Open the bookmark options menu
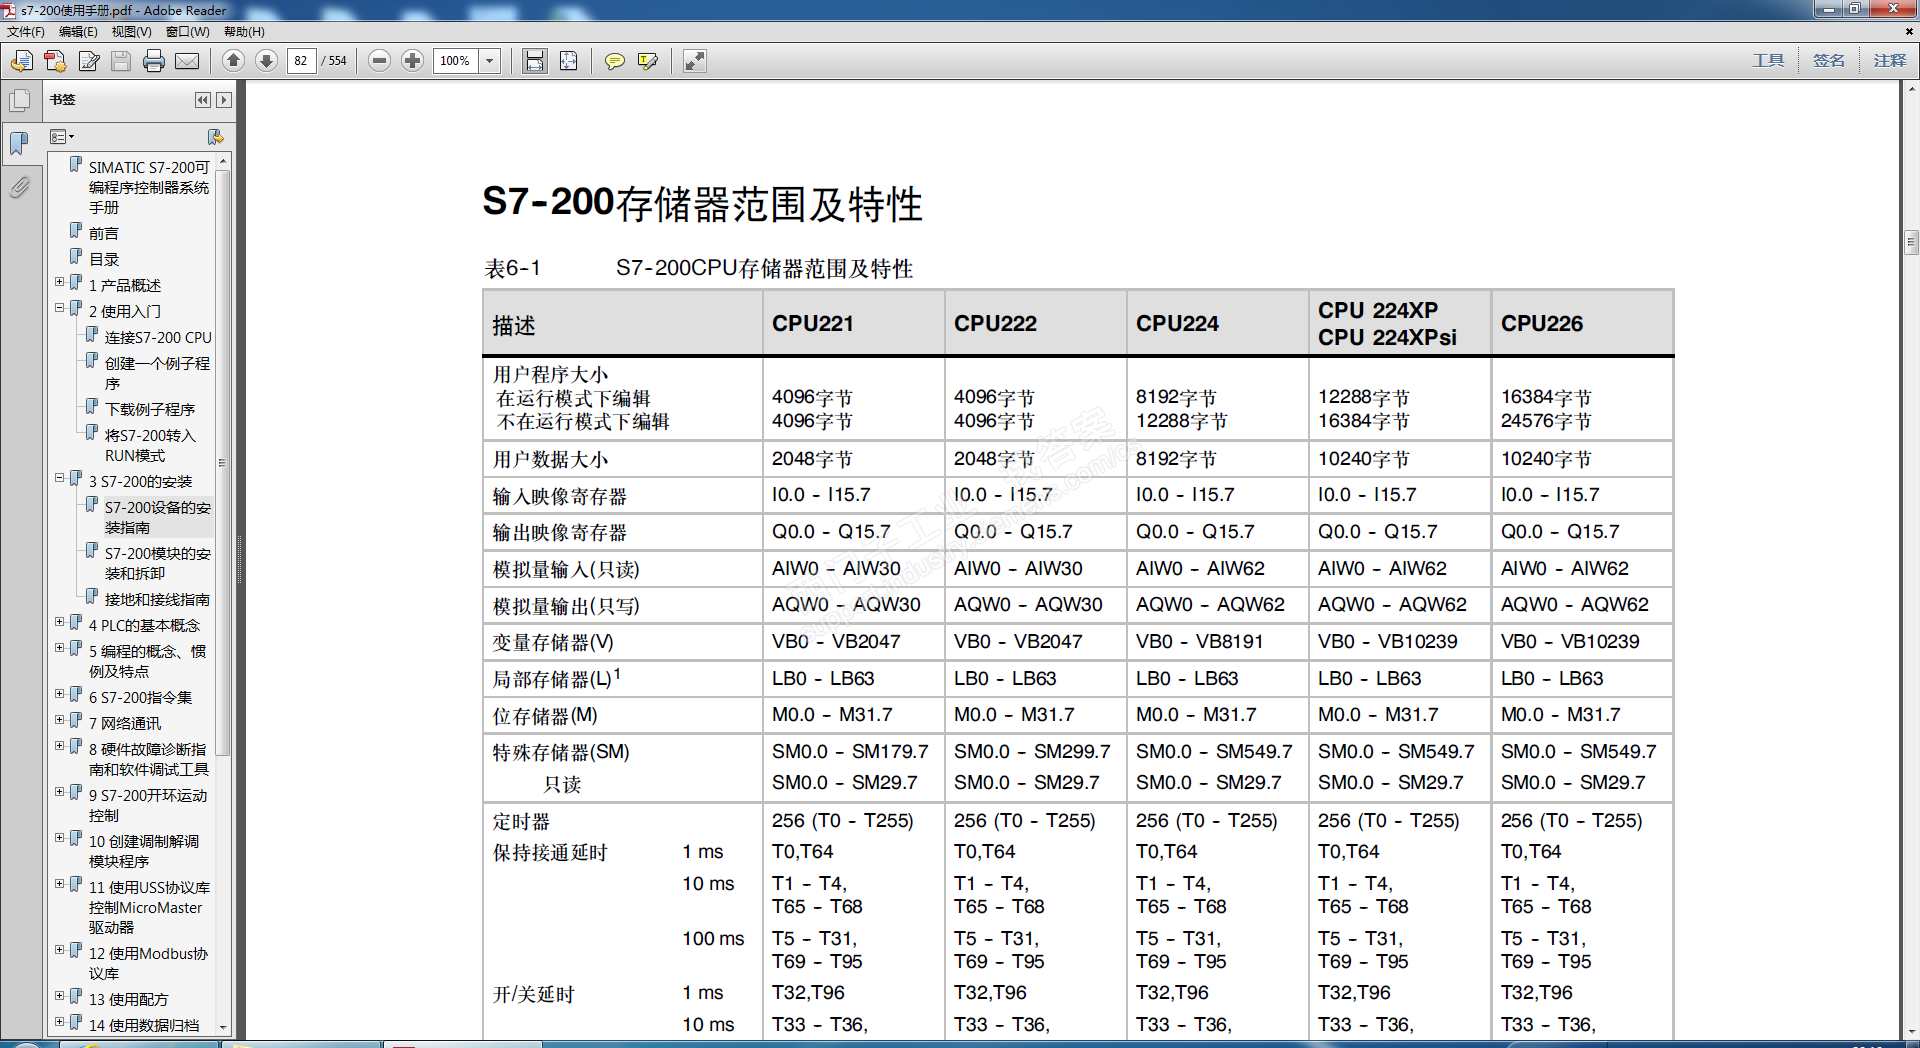 click(62, 136)
